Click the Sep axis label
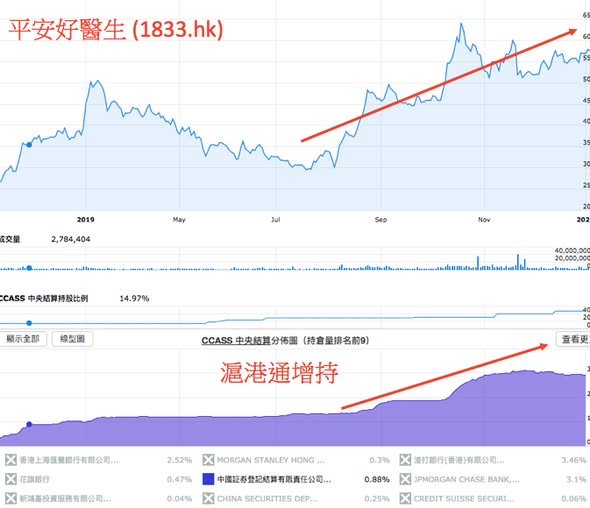 [x=380, y=219]
